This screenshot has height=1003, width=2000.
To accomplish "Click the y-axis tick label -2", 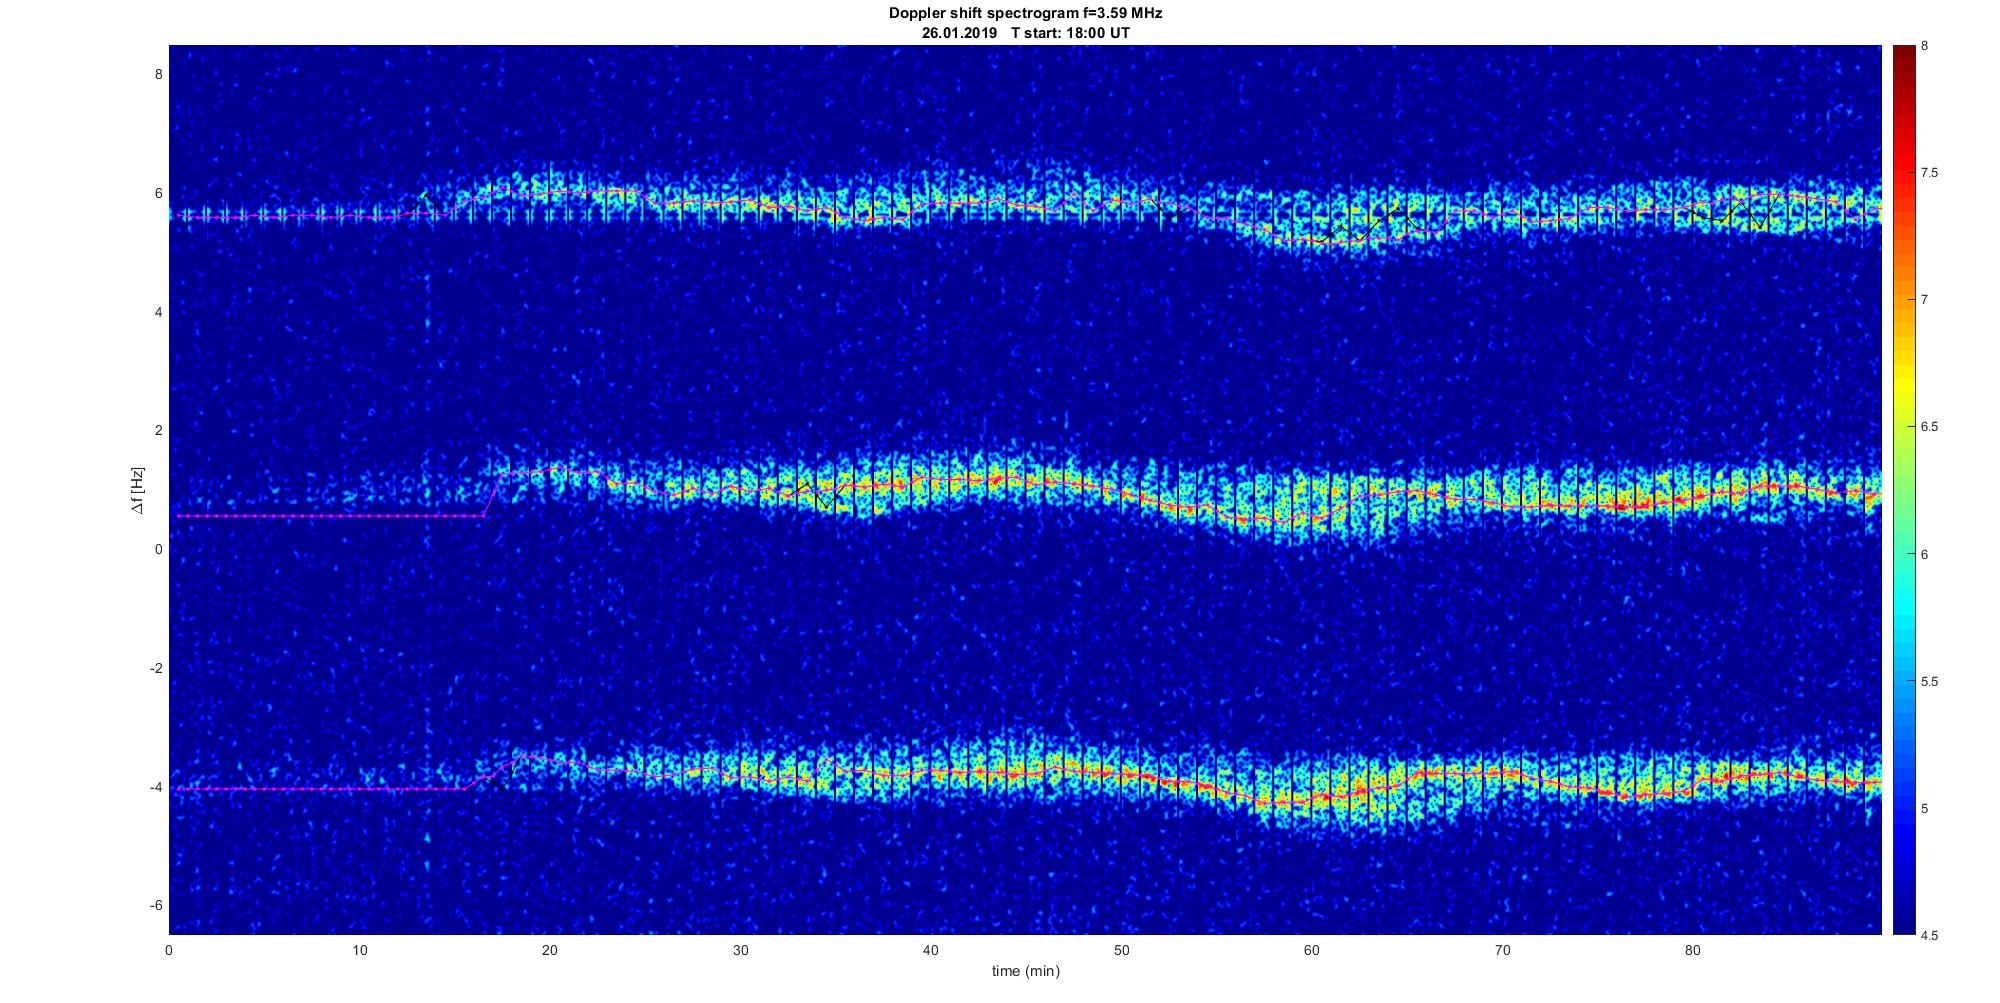I will pyautogui.click(x=156, y=668).
